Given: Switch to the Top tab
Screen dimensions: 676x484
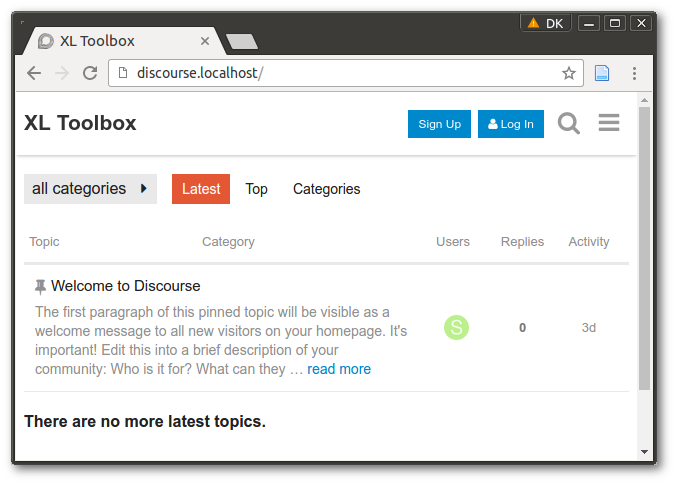Looking at the screenshot, I should 257,189.
